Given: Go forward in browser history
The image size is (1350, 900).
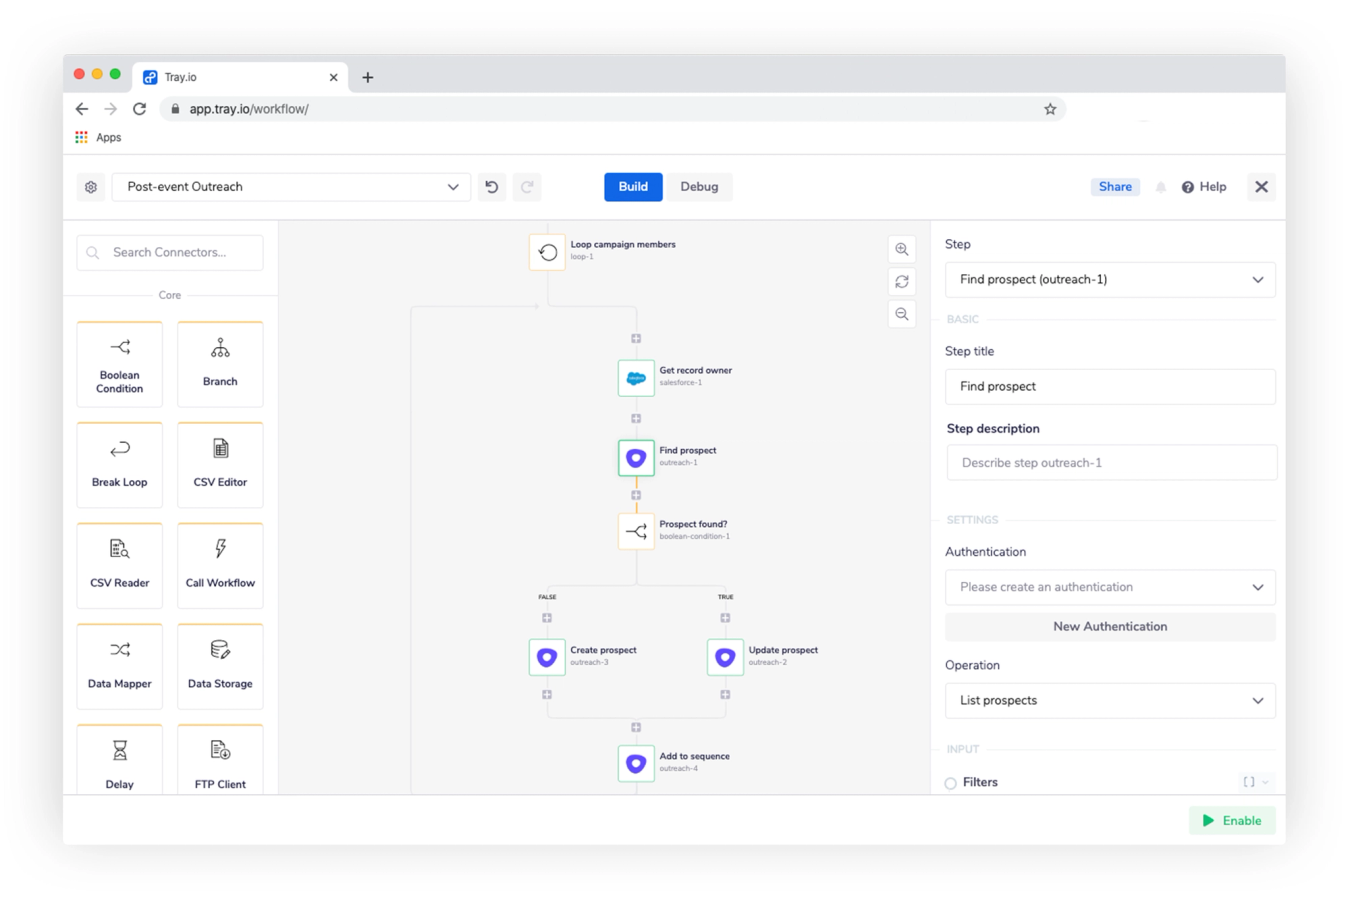Looking at the screenshot, I should coord(111,109).
